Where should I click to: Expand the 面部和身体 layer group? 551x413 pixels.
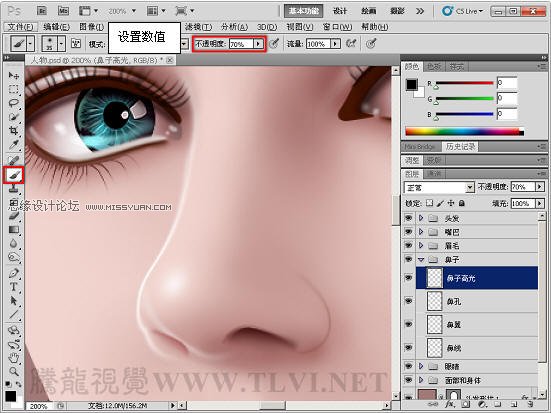(x=421, y=380)
